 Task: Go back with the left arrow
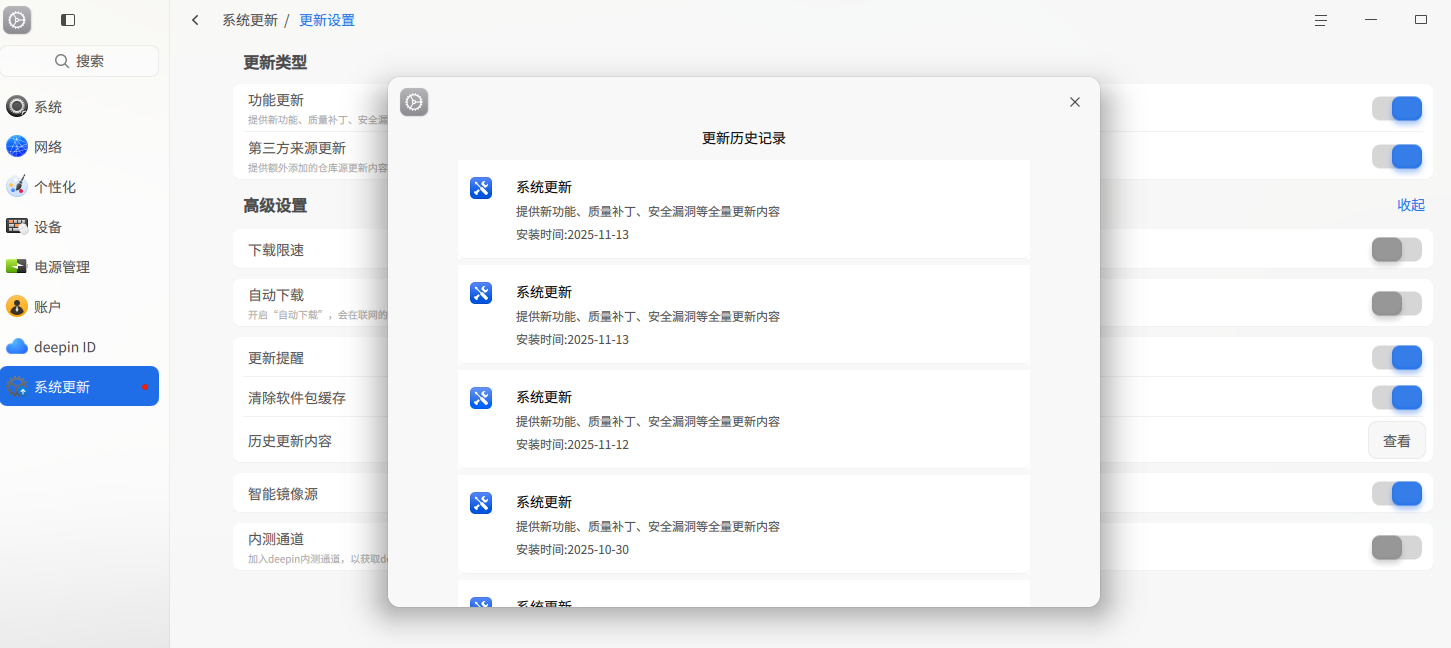(195, 20)
